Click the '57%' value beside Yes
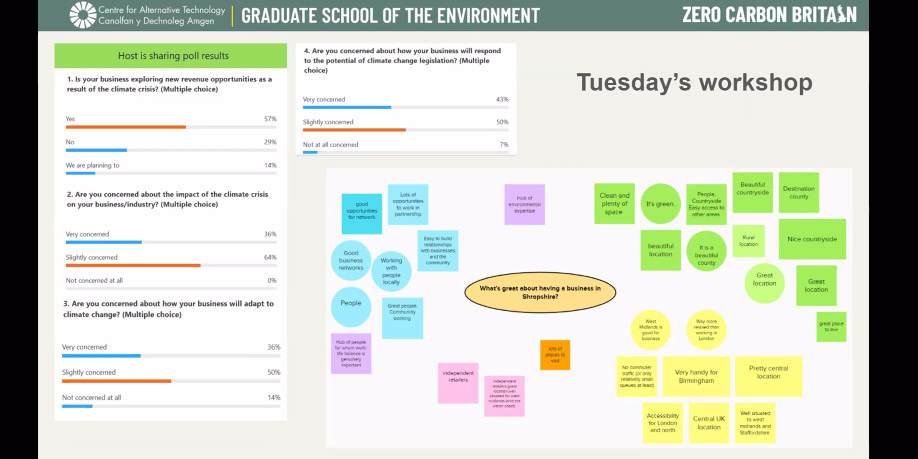 (270, 119)
